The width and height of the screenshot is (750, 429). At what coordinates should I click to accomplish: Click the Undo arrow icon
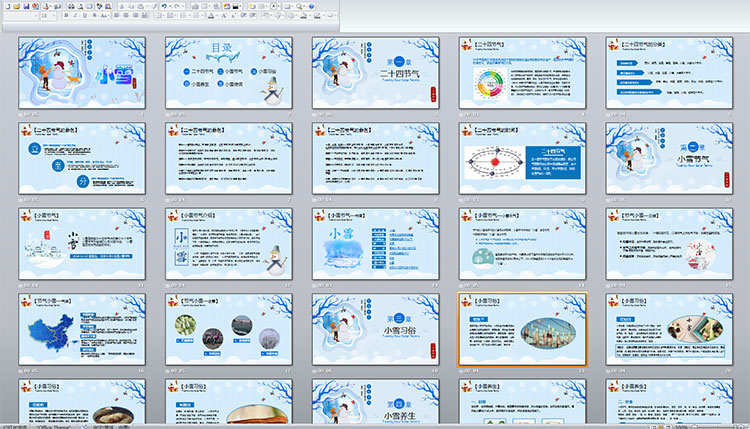pos(164,6)
